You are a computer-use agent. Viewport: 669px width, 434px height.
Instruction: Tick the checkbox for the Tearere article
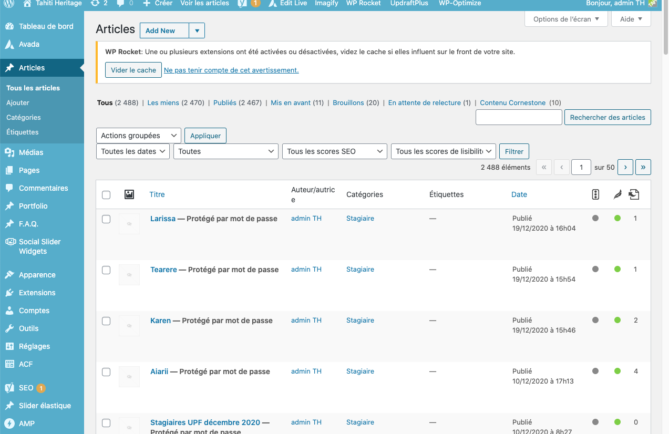106,270
